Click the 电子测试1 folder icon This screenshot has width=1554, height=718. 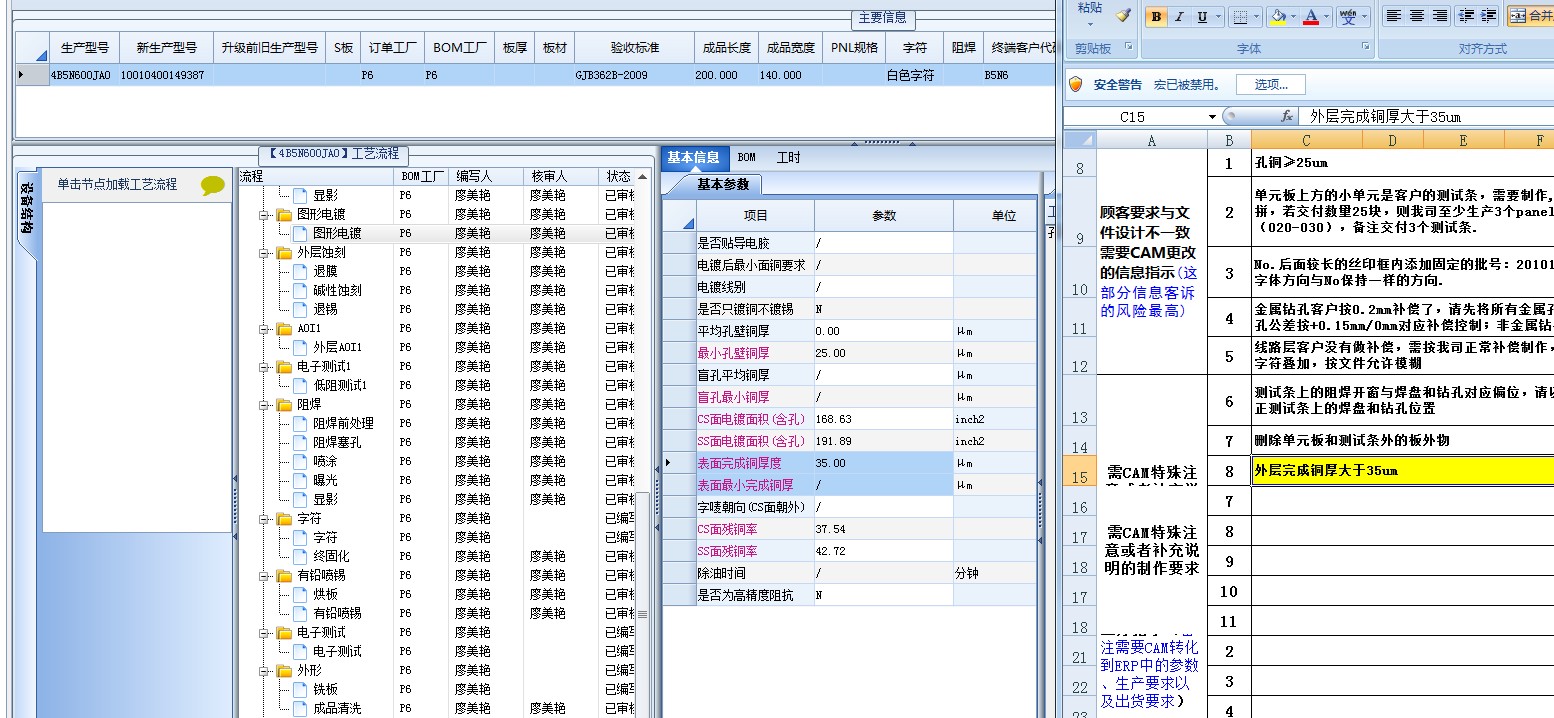click(x=284, y=367)
